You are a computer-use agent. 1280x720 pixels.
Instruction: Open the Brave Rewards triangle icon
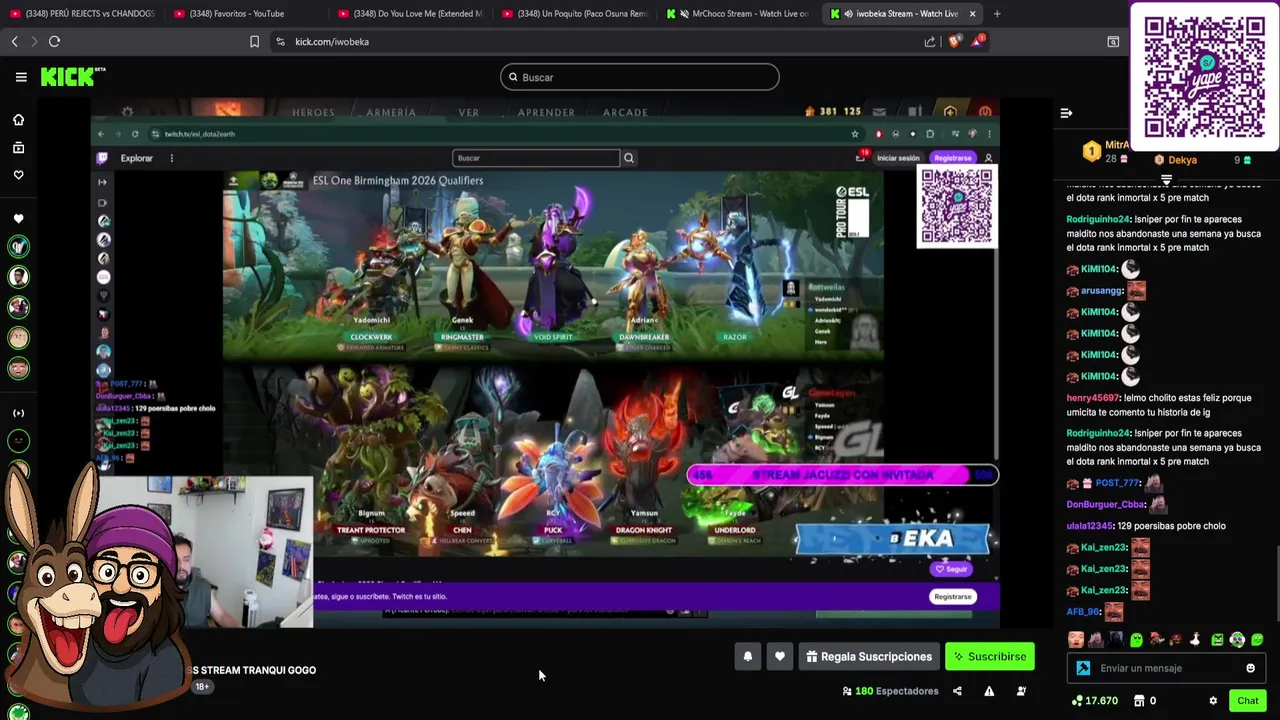[x=977, y=41]
